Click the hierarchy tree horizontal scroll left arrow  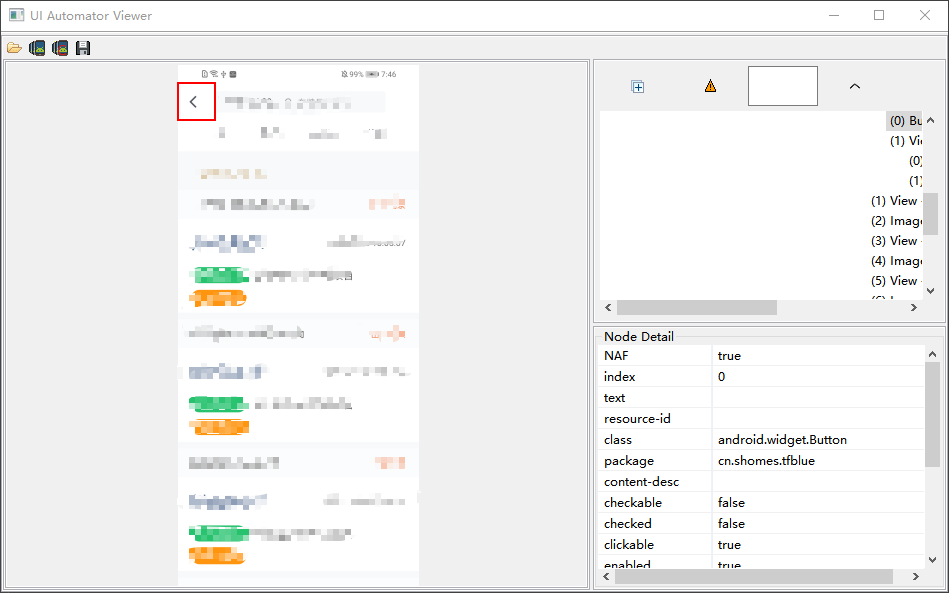(x=608, y=307)
